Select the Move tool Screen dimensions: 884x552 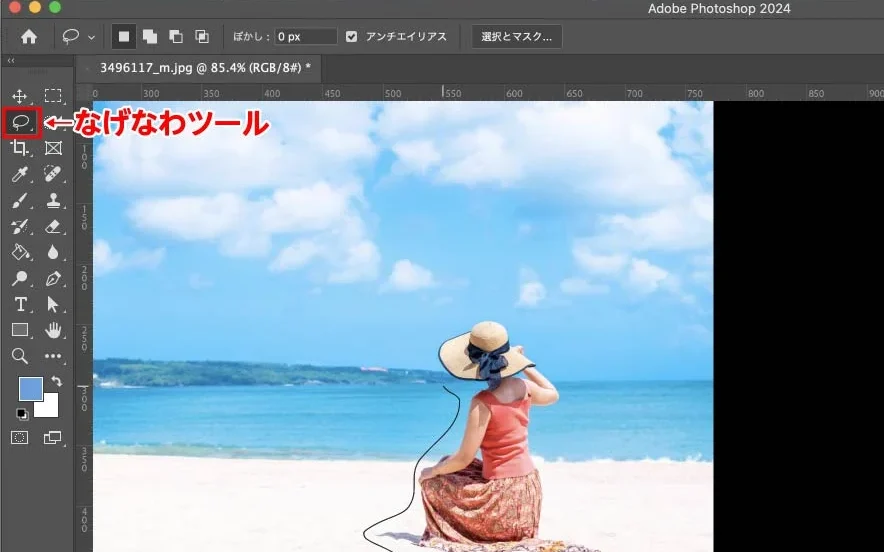[20, 96]
